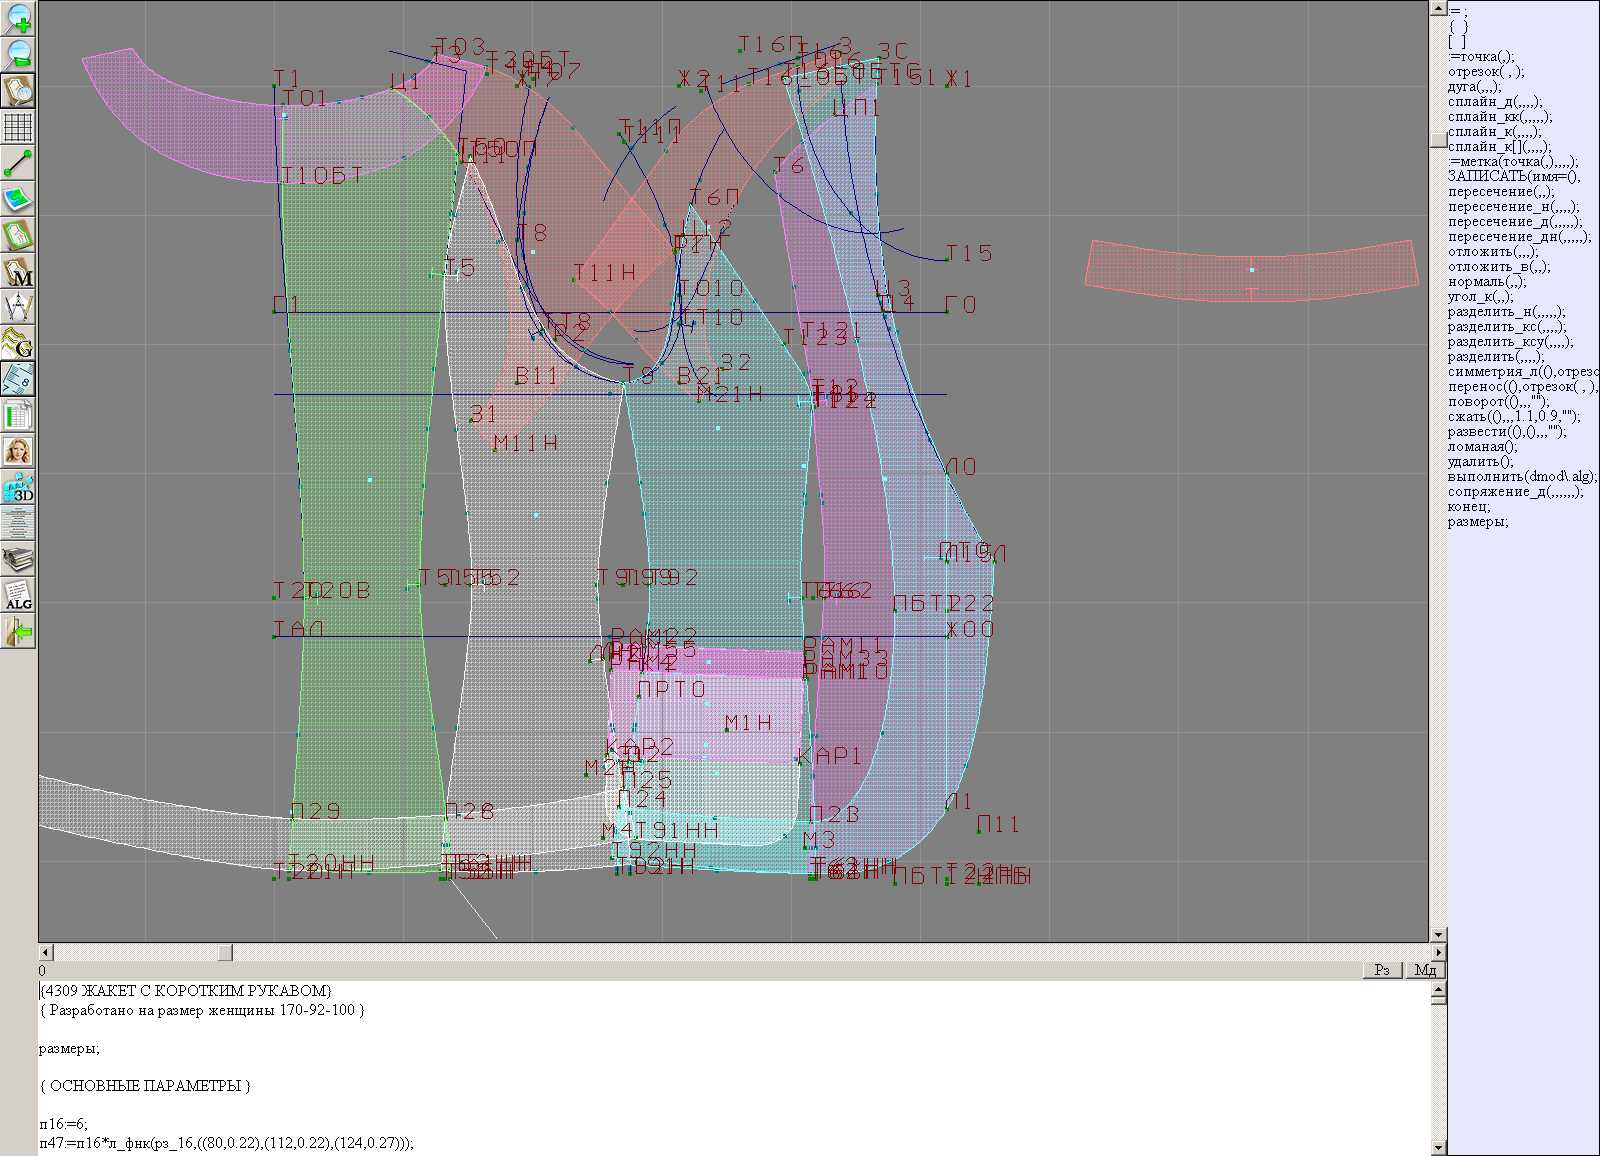Click the zoom in magnifier icon
The width and height of the screenshot is (1600, 1156).
[x=18, y=18]
